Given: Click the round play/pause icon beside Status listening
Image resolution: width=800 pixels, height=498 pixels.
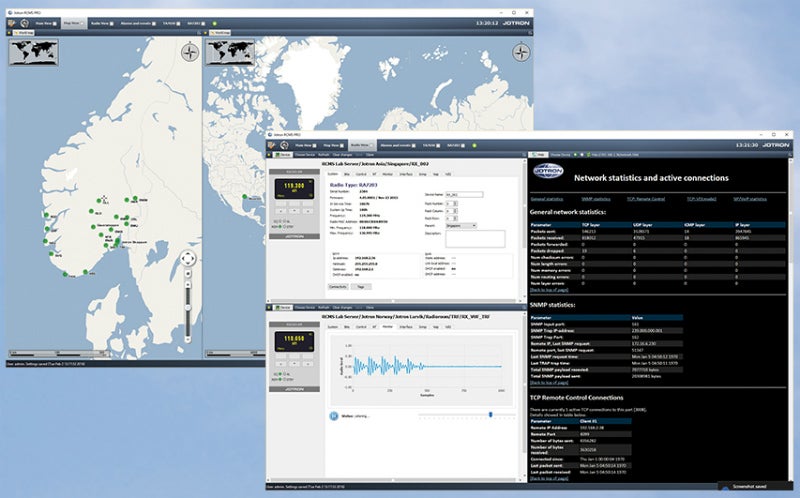Looking at the screenshot, I should click(333, 414).
